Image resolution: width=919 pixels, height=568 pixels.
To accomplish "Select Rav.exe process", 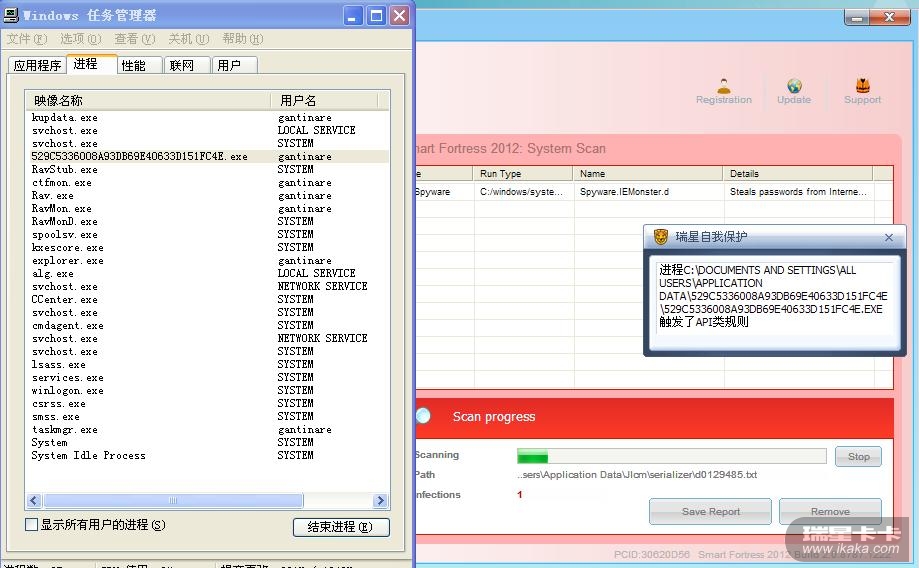I will coord(208,196).
